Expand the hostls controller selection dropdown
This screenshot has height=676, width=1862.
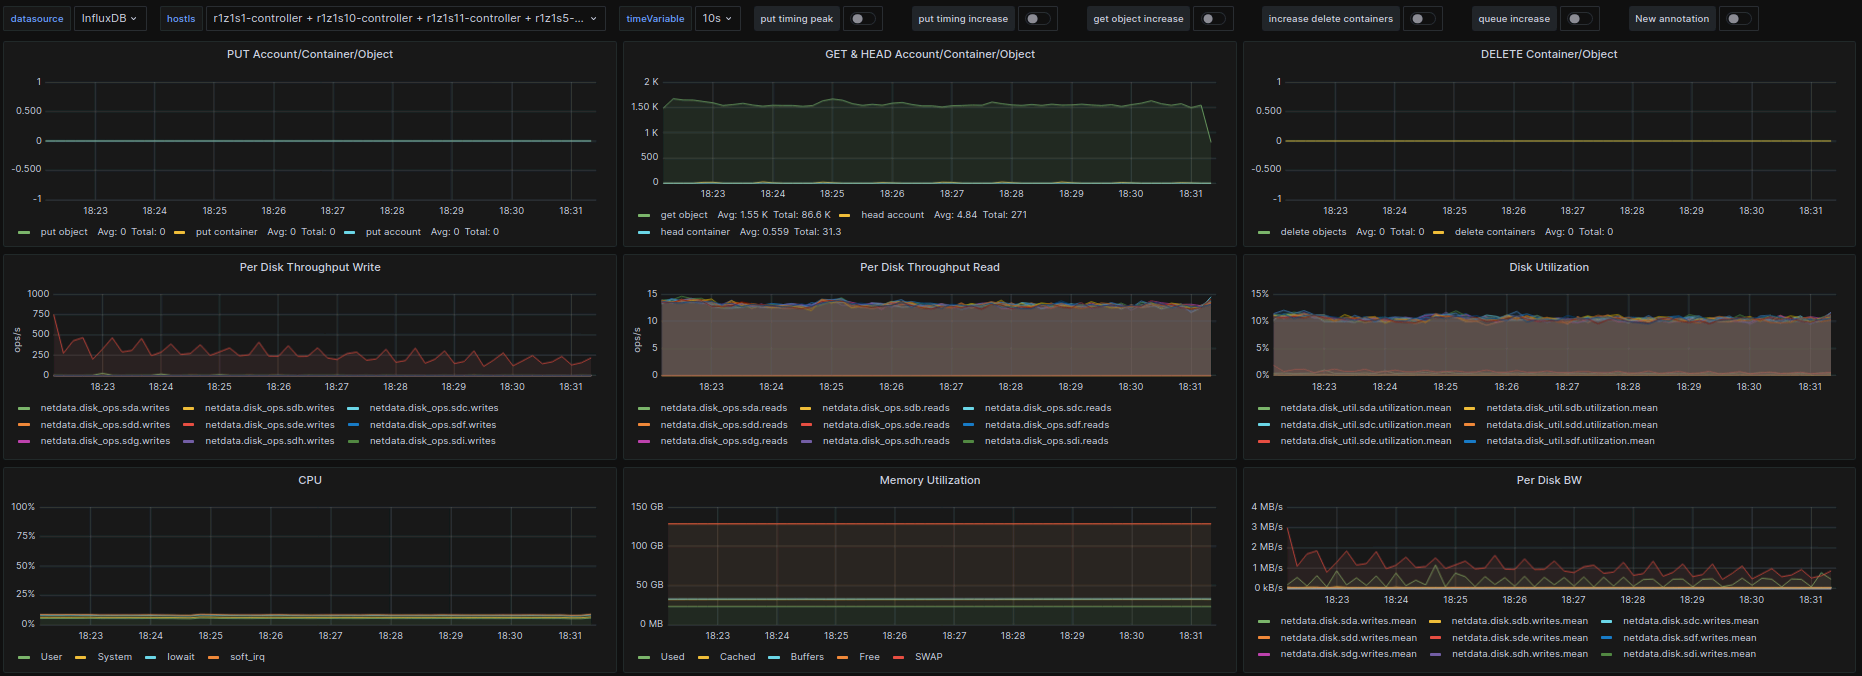click(405, 19)
